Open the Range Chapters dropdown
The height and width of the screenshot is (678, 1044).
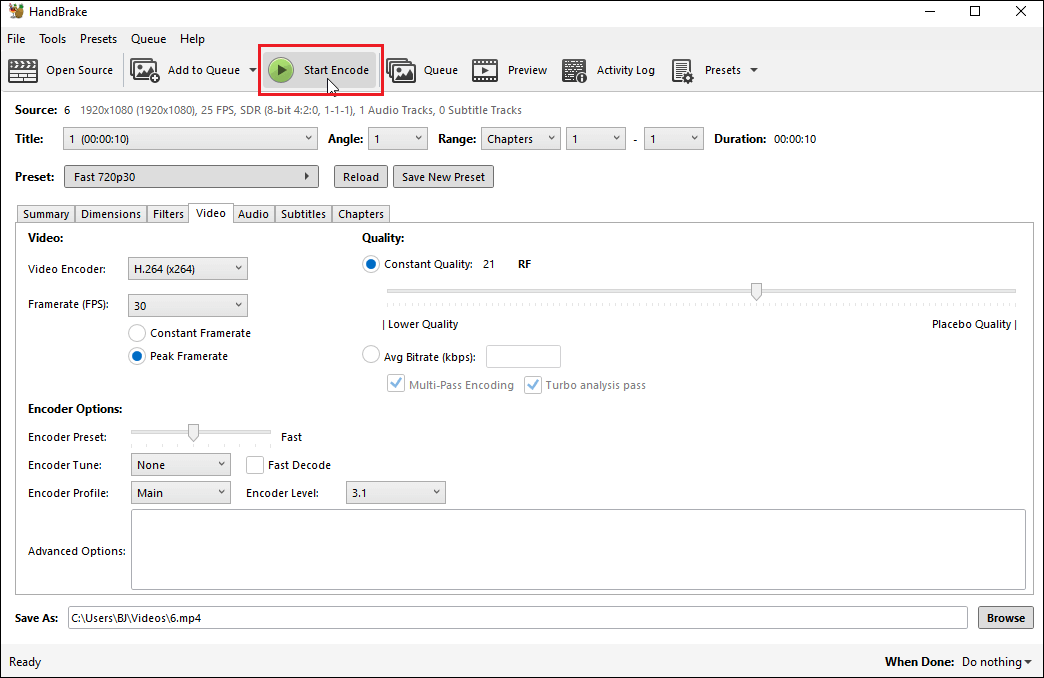(521, 139)
